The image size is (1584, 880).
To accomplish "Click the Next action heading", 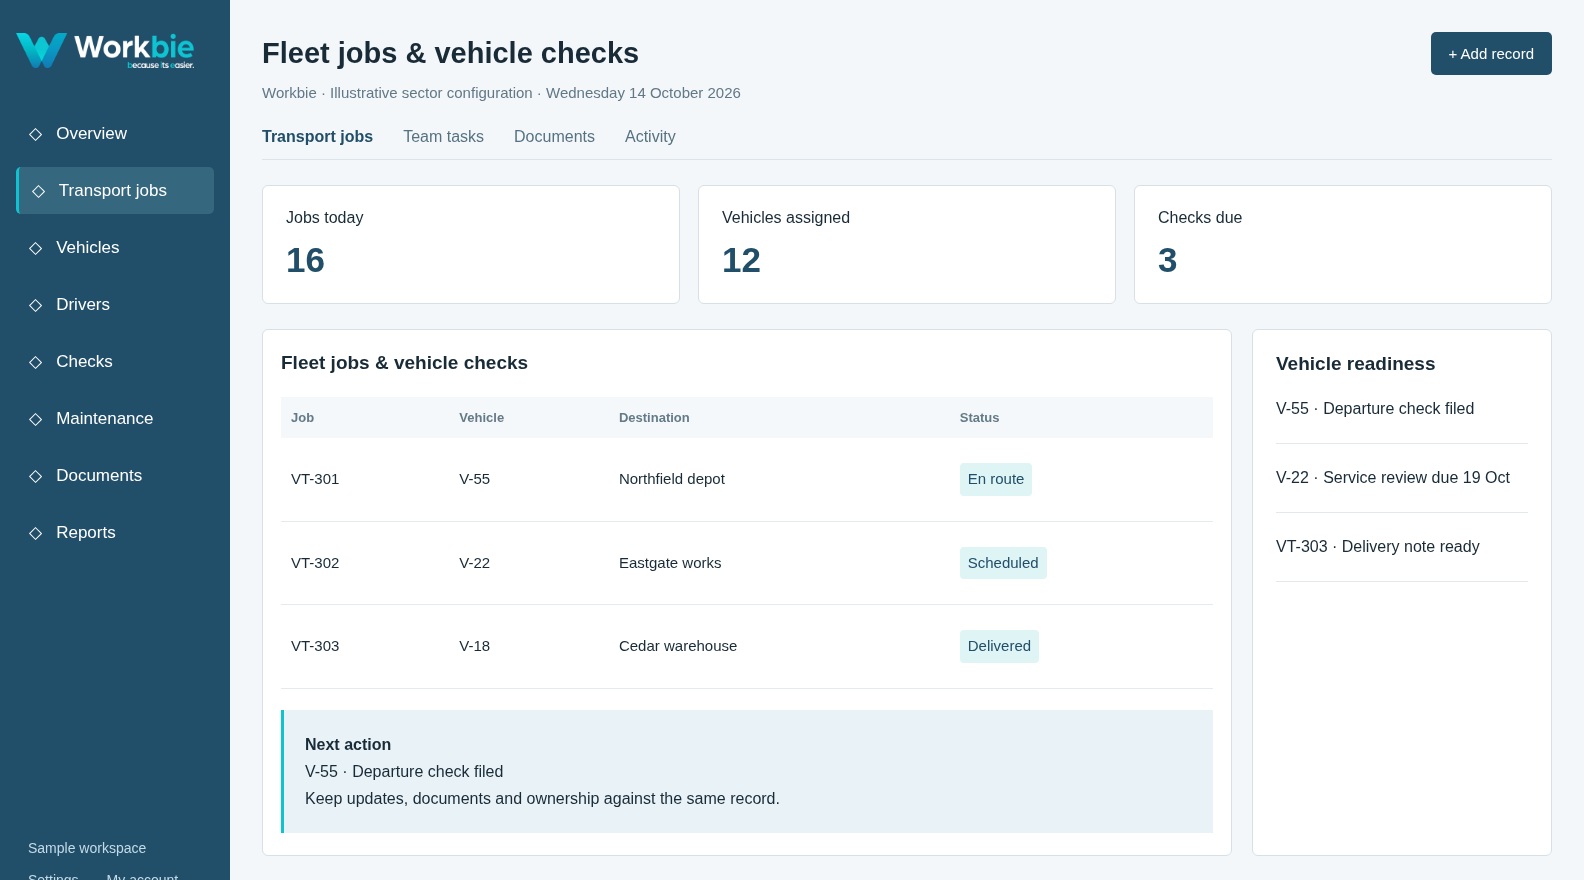I will [x=348, y=745].
